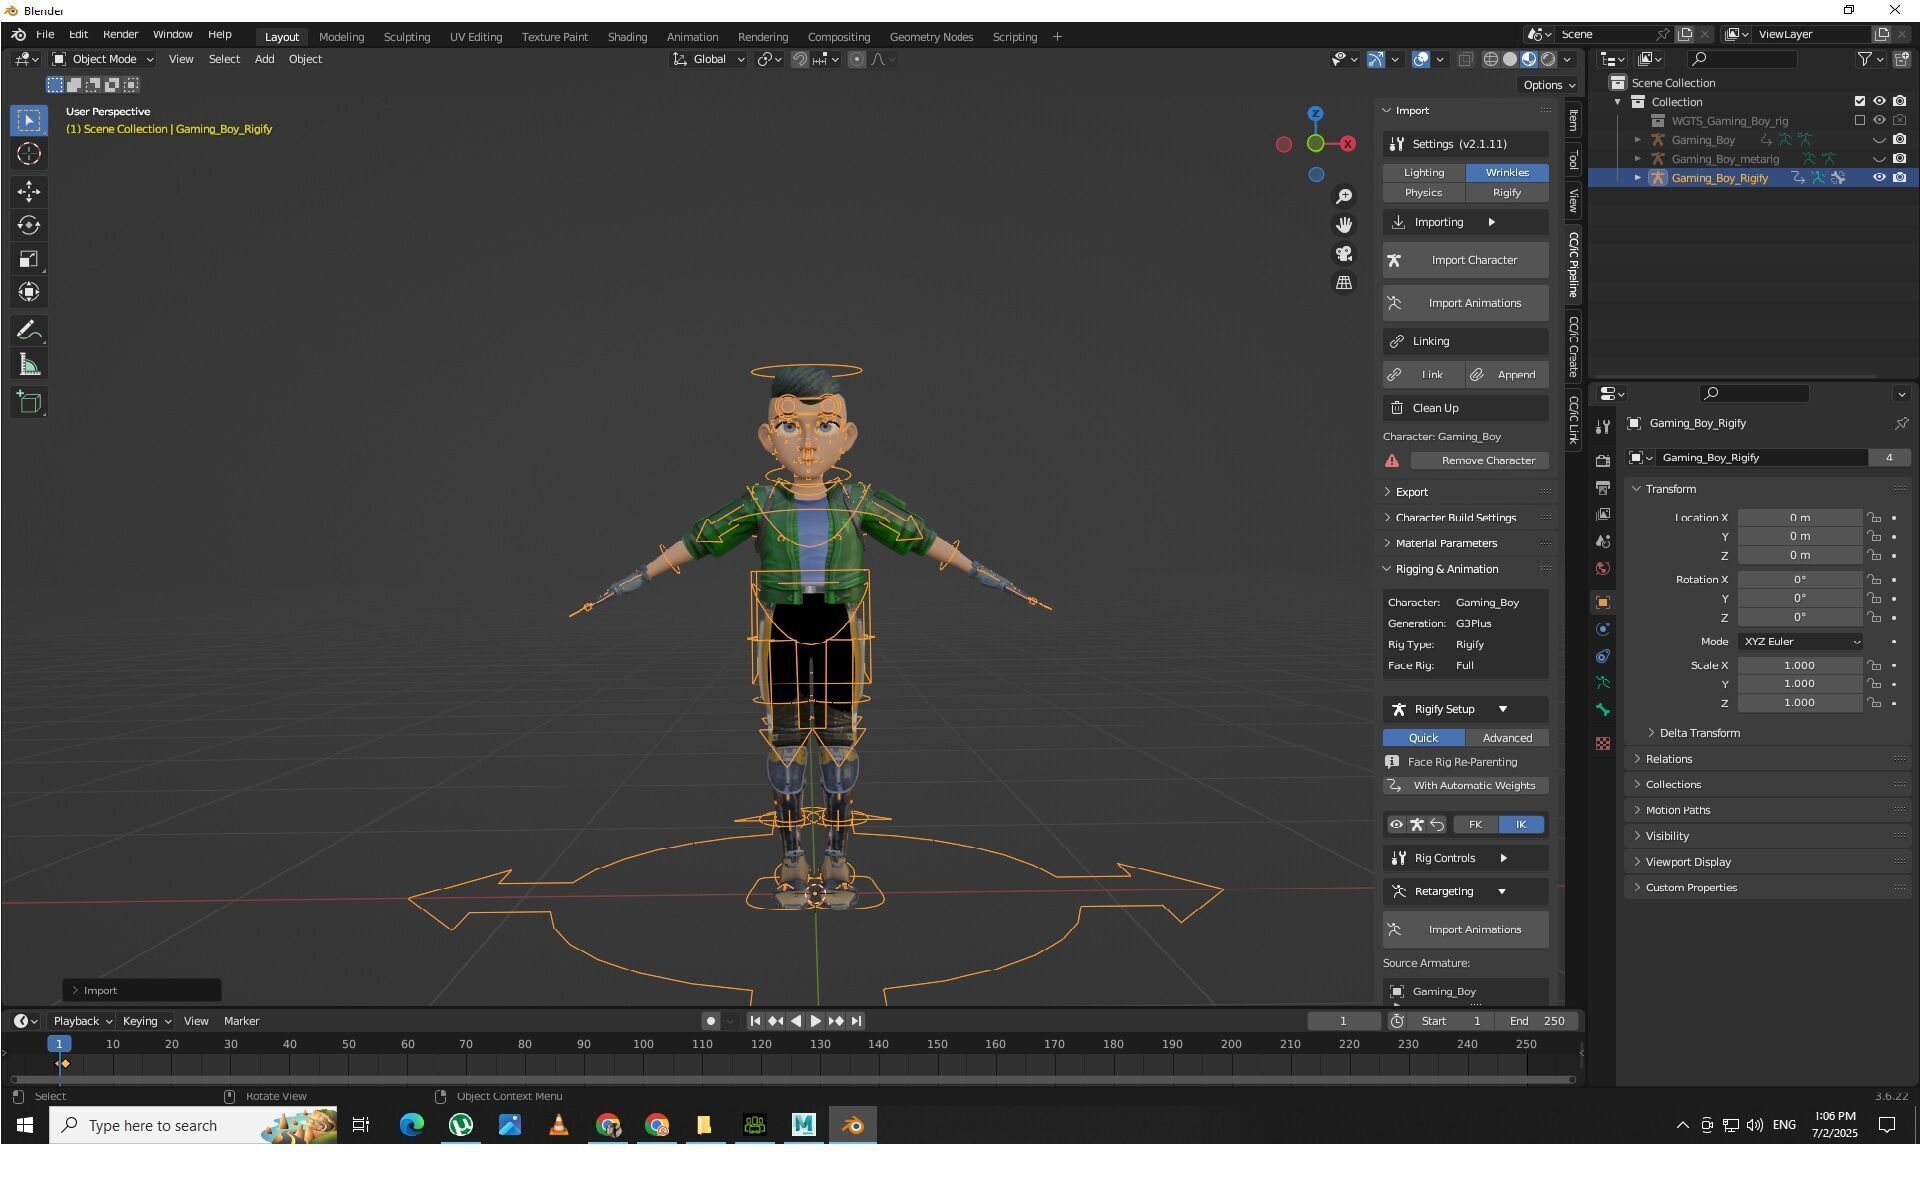
Task: Select the Add Cube tool
Action: tap(29, 403)
